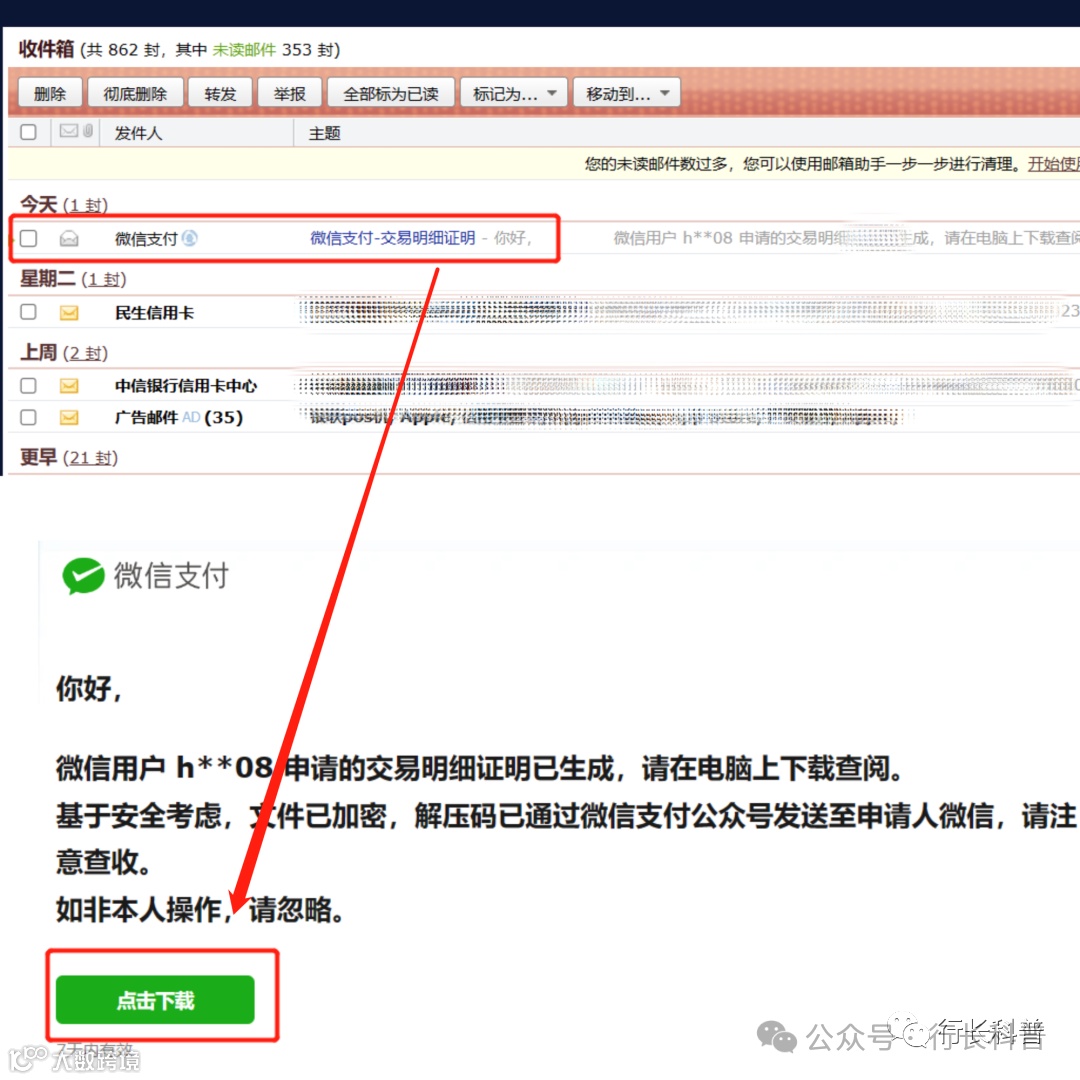This screenshot has height=1080, width=1080.
Task: Click the 中信银行信用卡中心 sender name
Action: coord(186,386)
